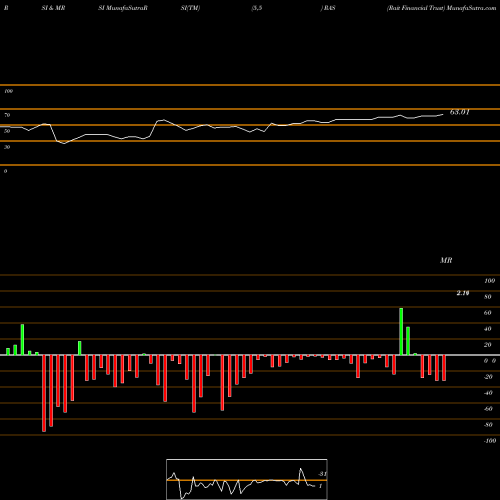500x500 pixels.
Task: Click the MR scale label 40
Action: [x=487, y=329]
